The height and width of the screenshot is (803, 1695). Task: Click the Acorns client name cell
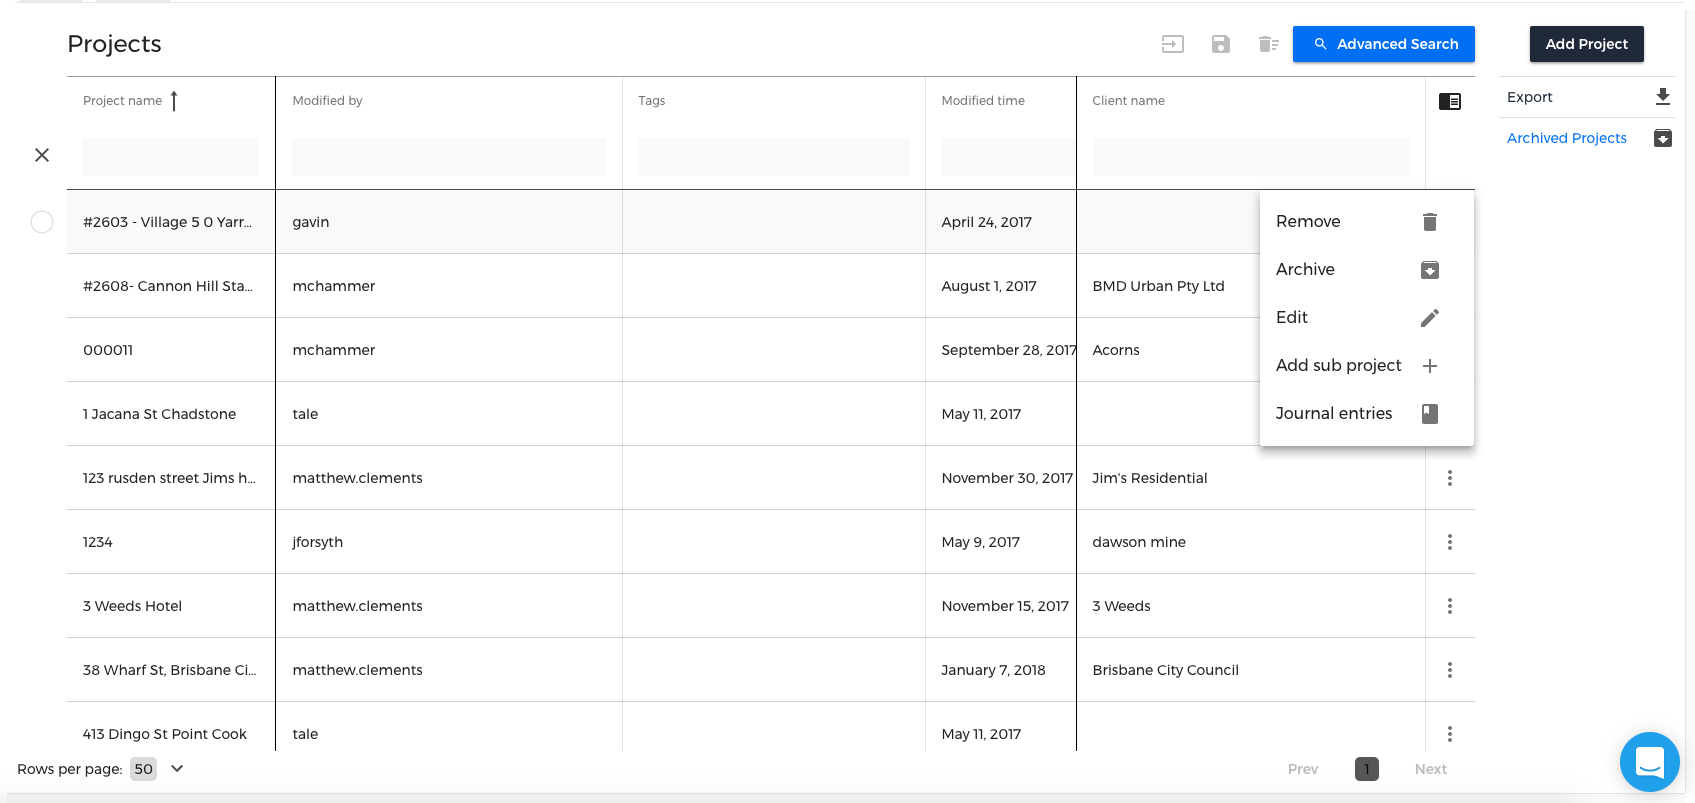tap(1116, 350)
